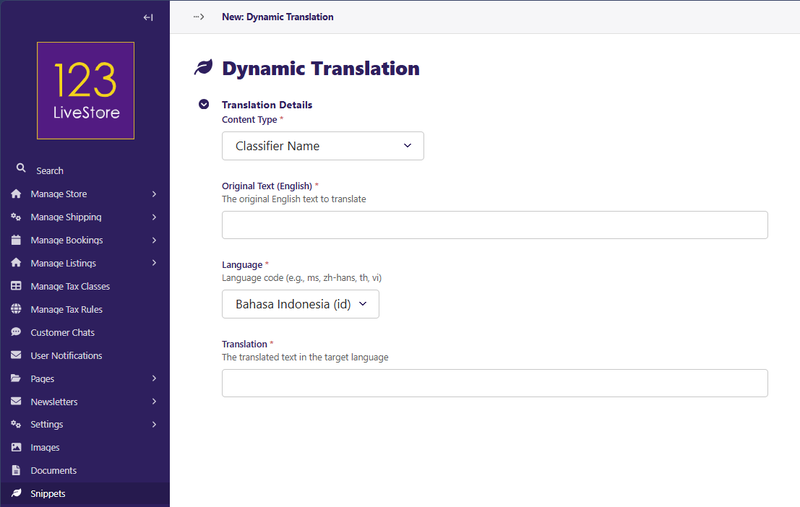Click the Manage Tax Classes table icon

coord(16,286)
